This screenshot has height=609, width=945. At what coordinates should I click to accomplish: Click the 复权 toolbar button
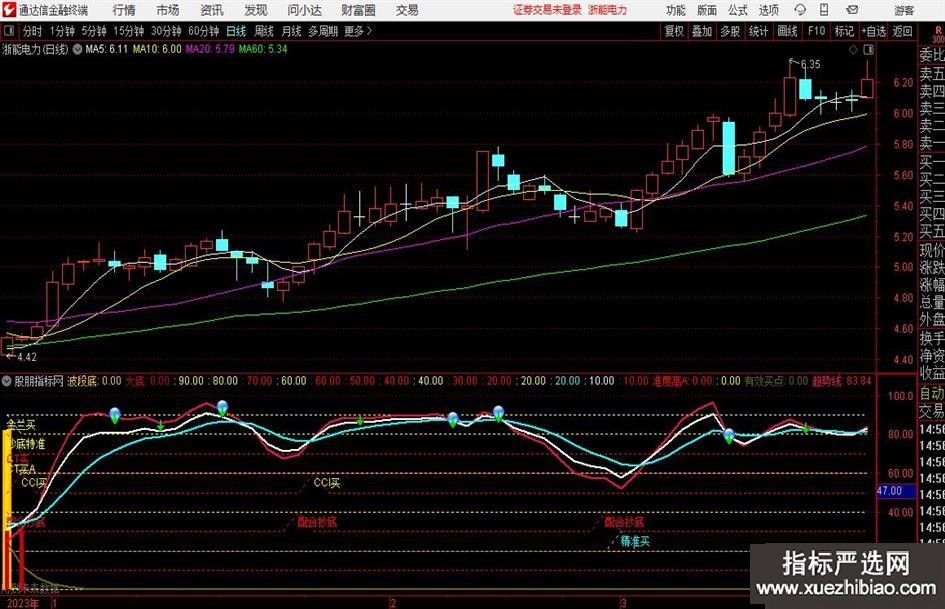[674, 31]
